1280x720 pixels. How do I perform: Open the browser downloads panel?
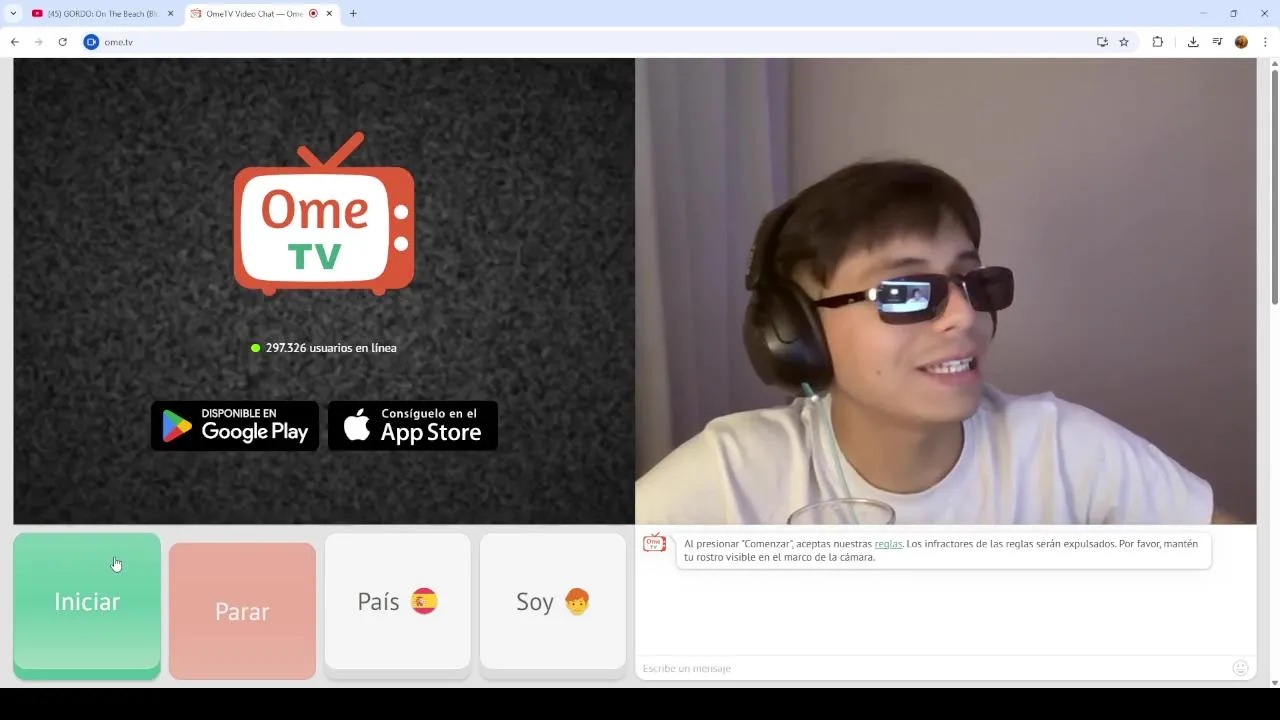click(x=1193, y=42)
